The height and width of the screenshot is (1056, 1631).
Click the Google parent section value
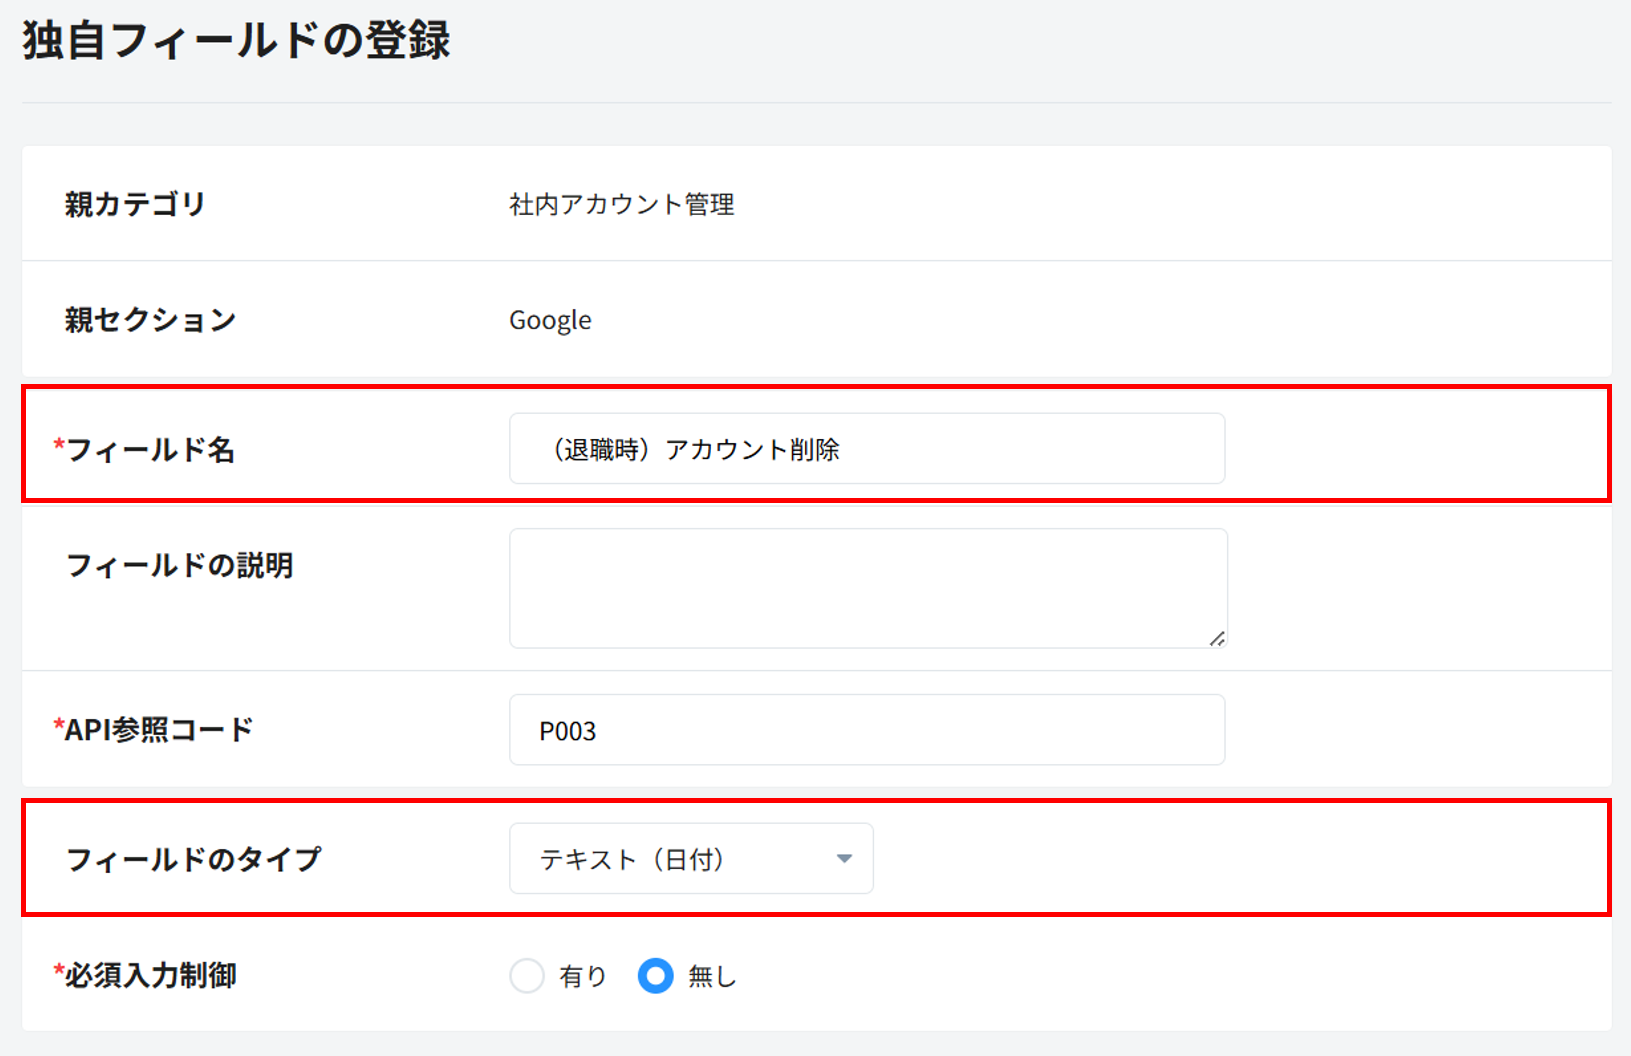(550, 321)
